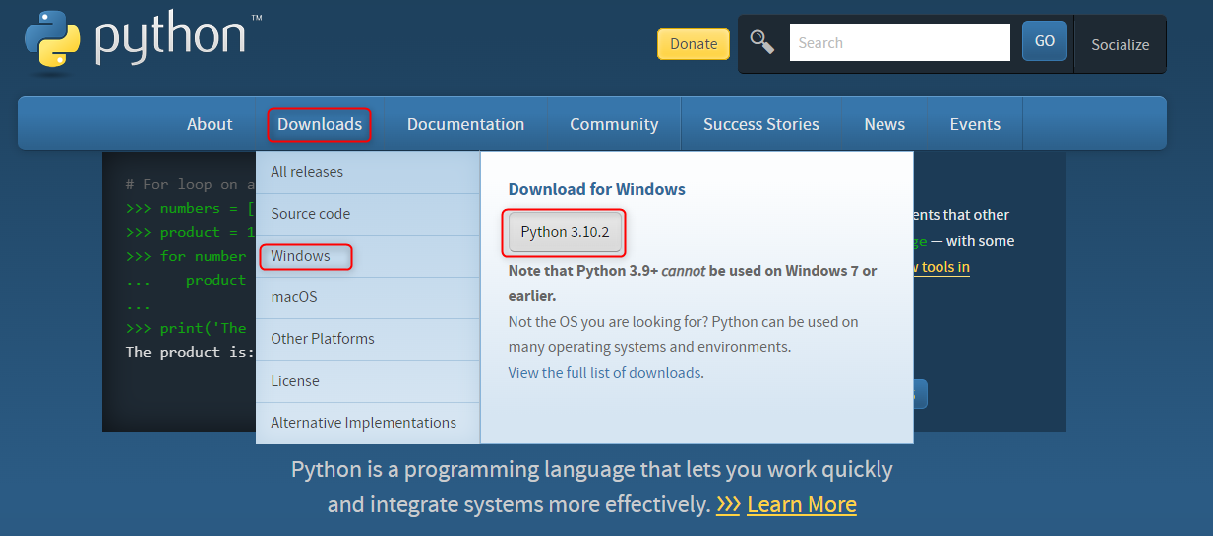
Task: Select All releases in Downloads submenu
Action: click(x=368, y=172)
